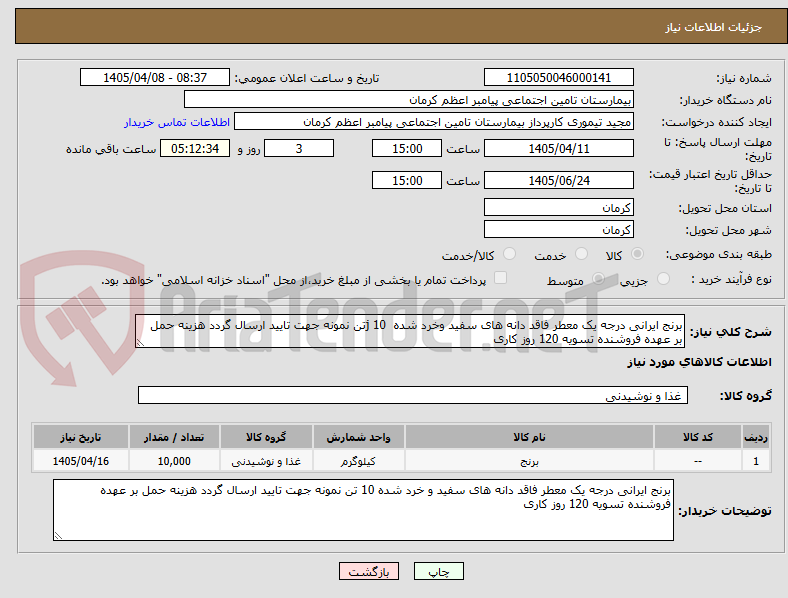Click the resize handle of شرح کلی نیاز textarea
Viewport: 788px width, 598px height.
tap(140, 343)
